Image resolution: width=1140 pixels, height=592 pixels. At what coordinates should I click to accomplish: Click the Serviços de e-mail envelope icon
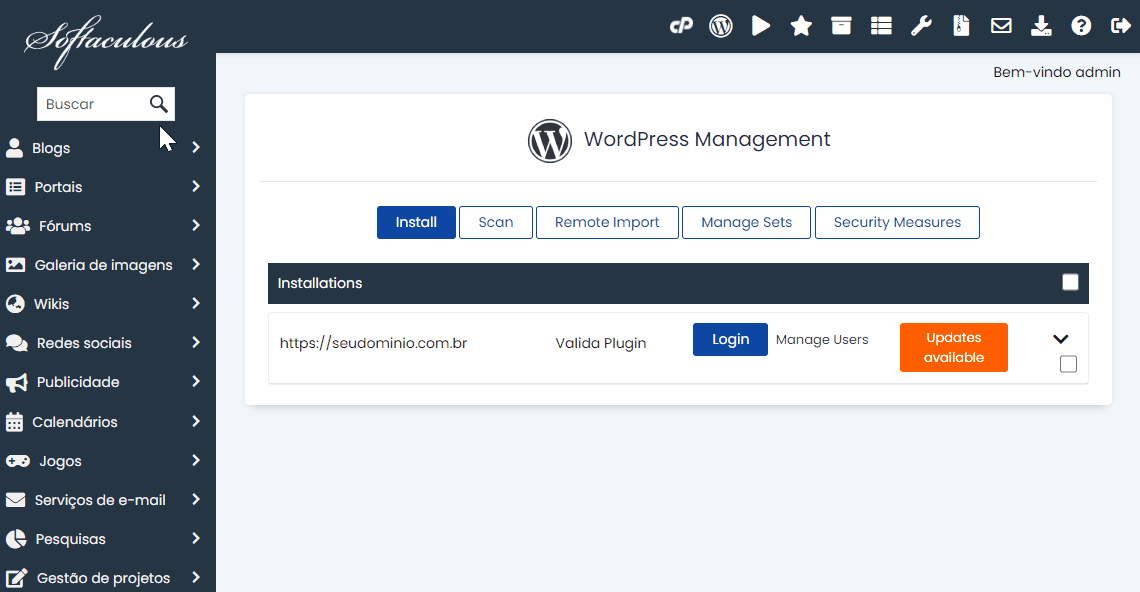click(x=15, y=500)
